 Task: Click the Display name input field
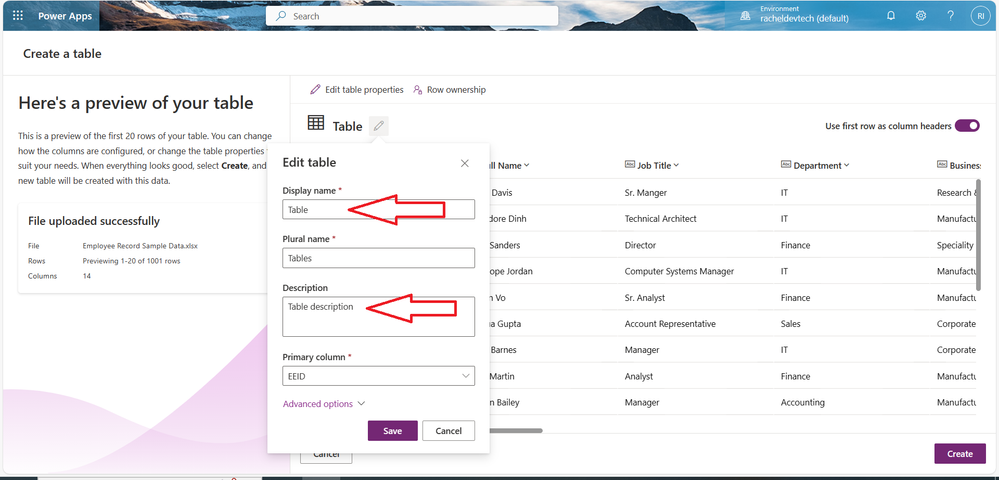point(378,209)
